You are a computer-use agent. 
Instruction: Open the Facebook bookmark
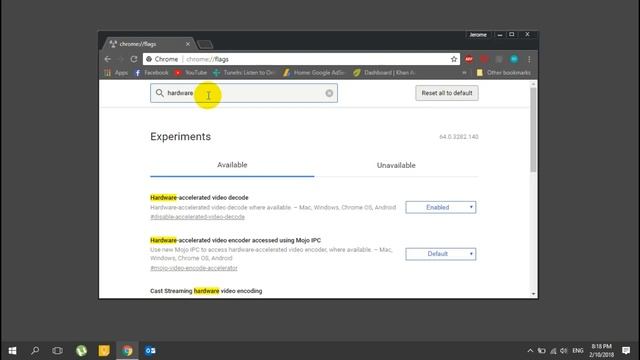tap(151, 73)
